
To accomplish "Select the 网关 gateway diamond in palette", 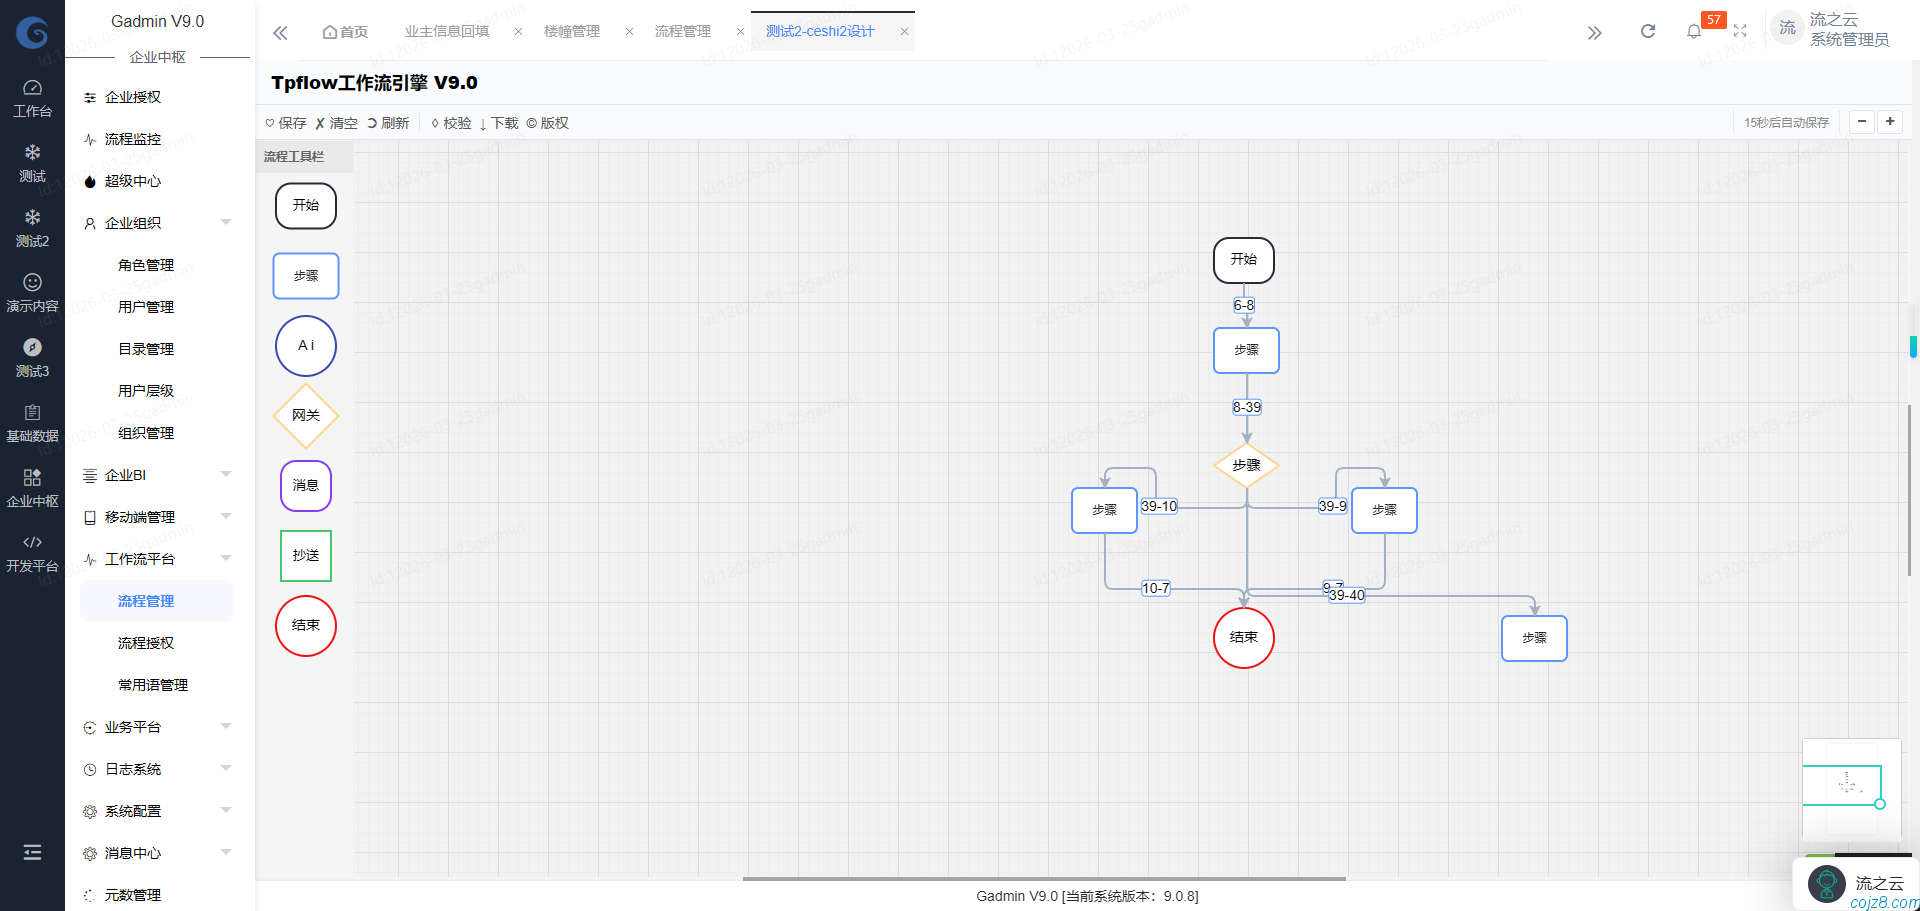I will point(305,416).
